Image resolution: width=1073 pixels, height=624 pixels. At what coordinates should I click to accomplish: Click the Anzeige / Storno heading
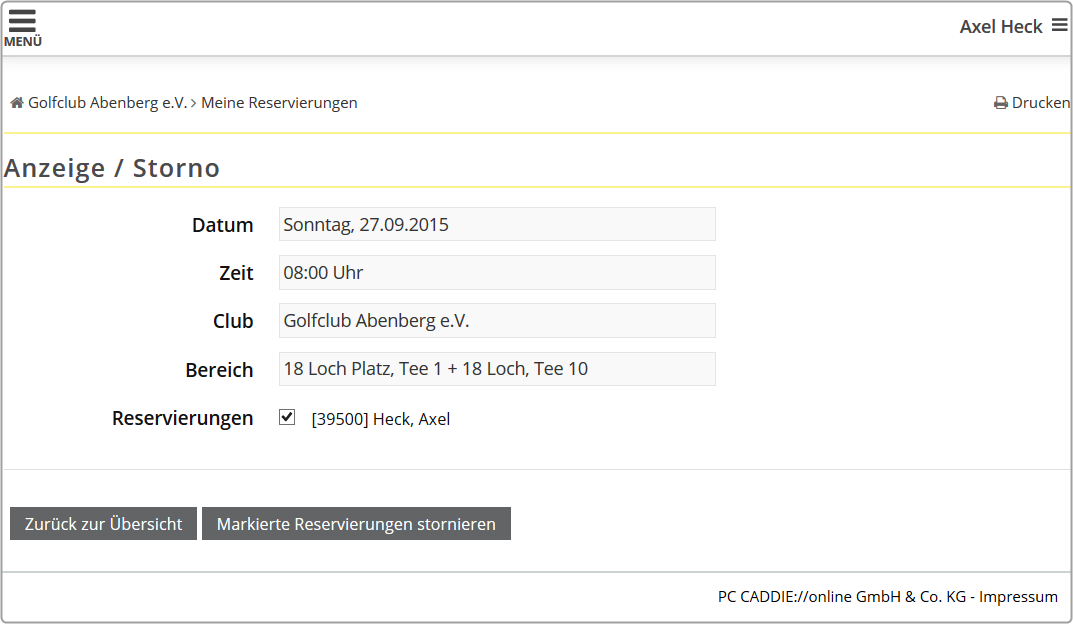pyautogui.click(x=112, y=168)
